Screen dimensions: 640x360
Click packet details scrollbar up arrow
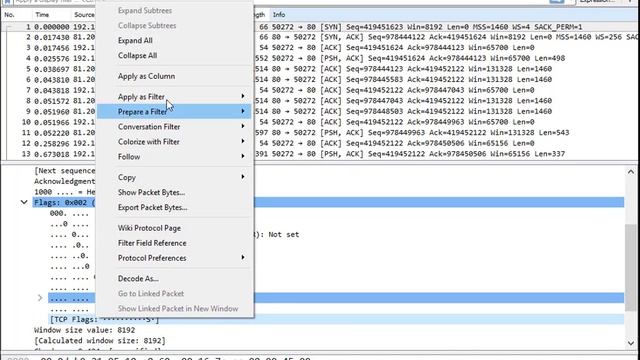click(631, 172)
